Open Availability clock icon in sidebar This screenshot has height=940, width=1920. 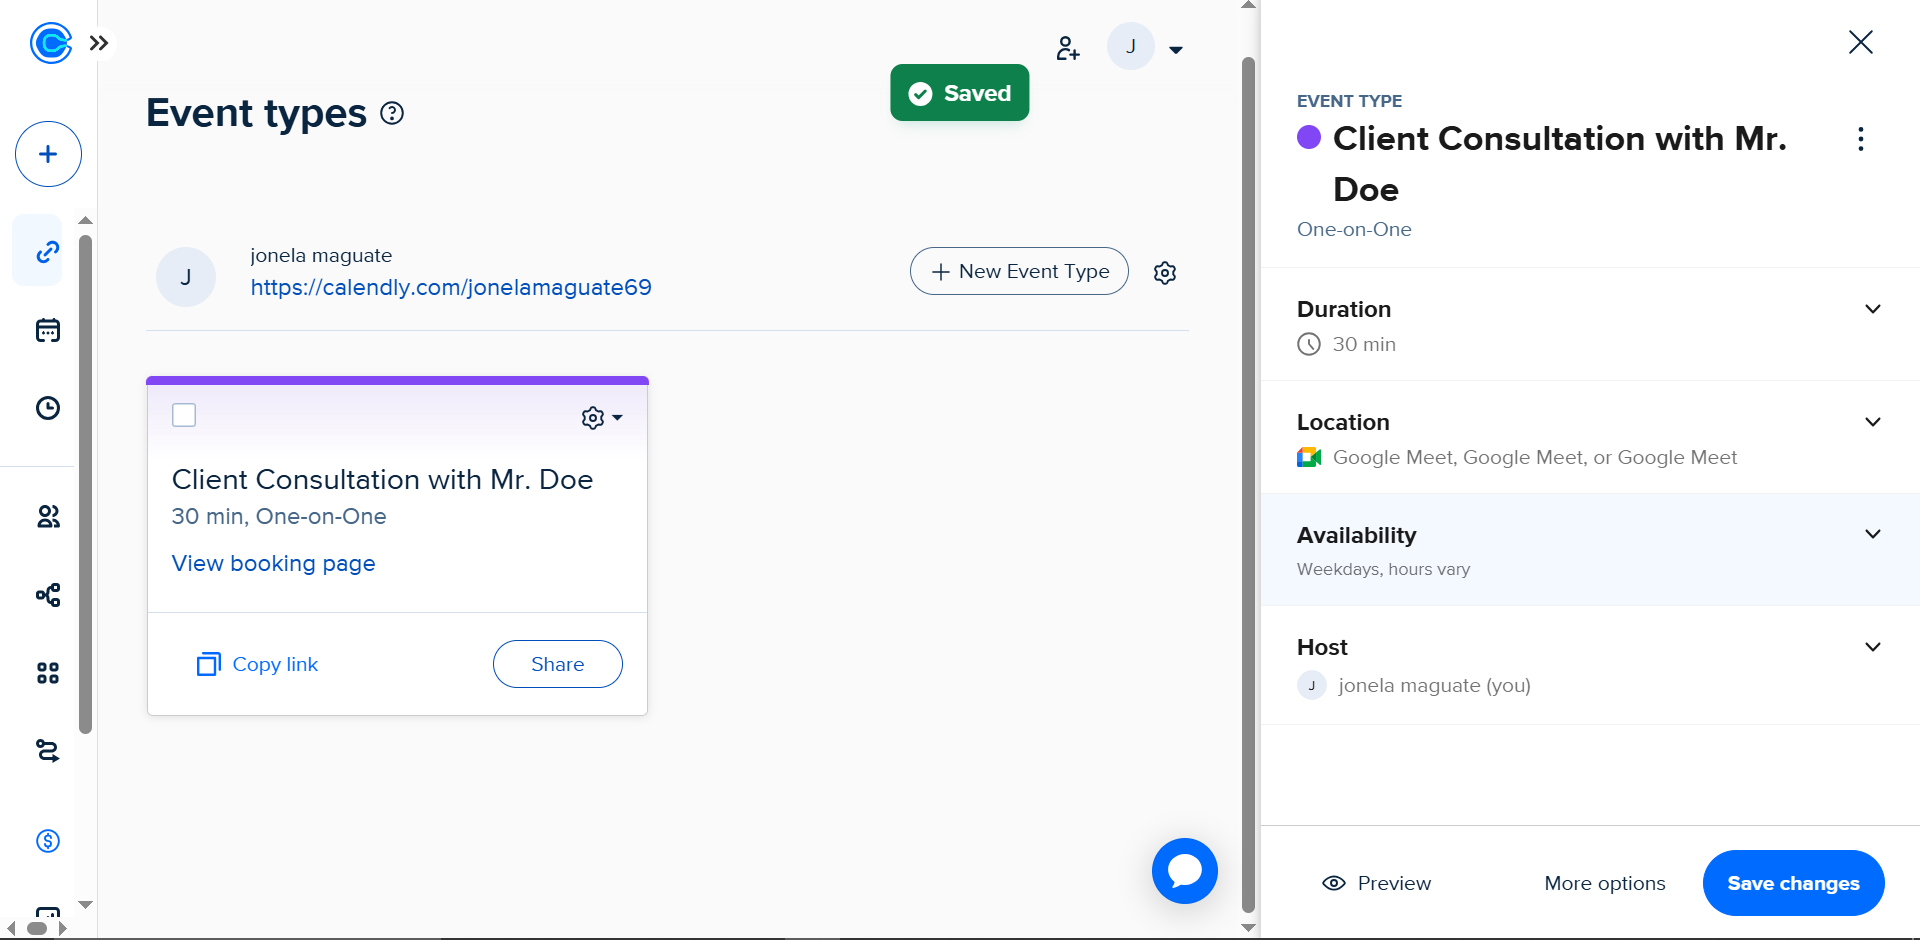[48, 408]
